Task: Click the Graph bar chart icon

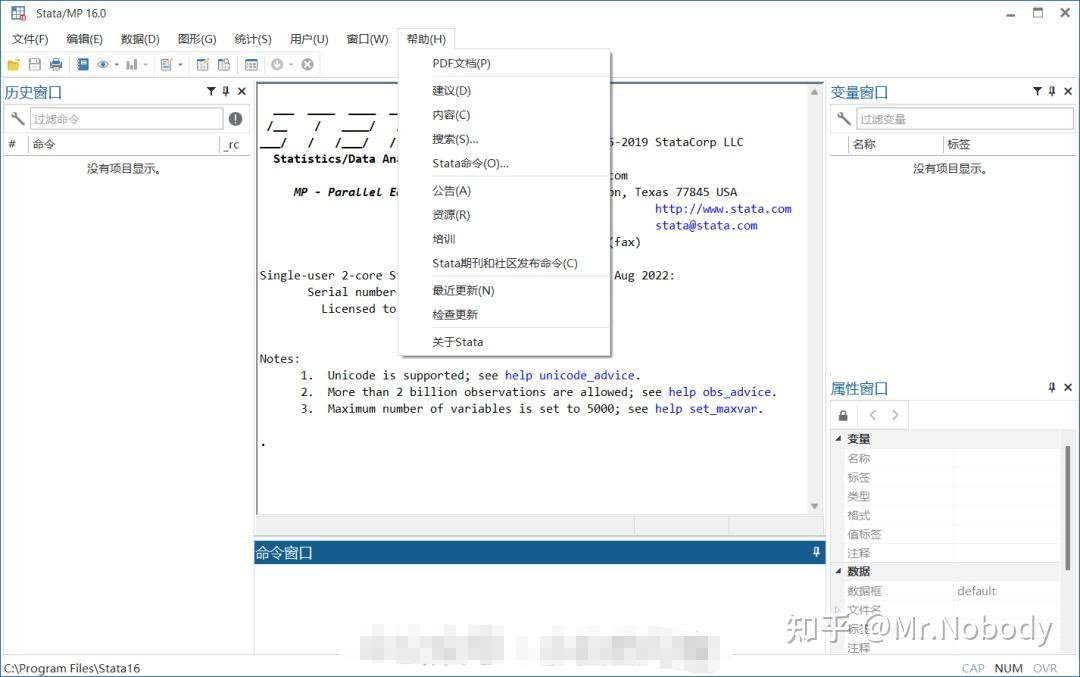Action: (131, 65)
